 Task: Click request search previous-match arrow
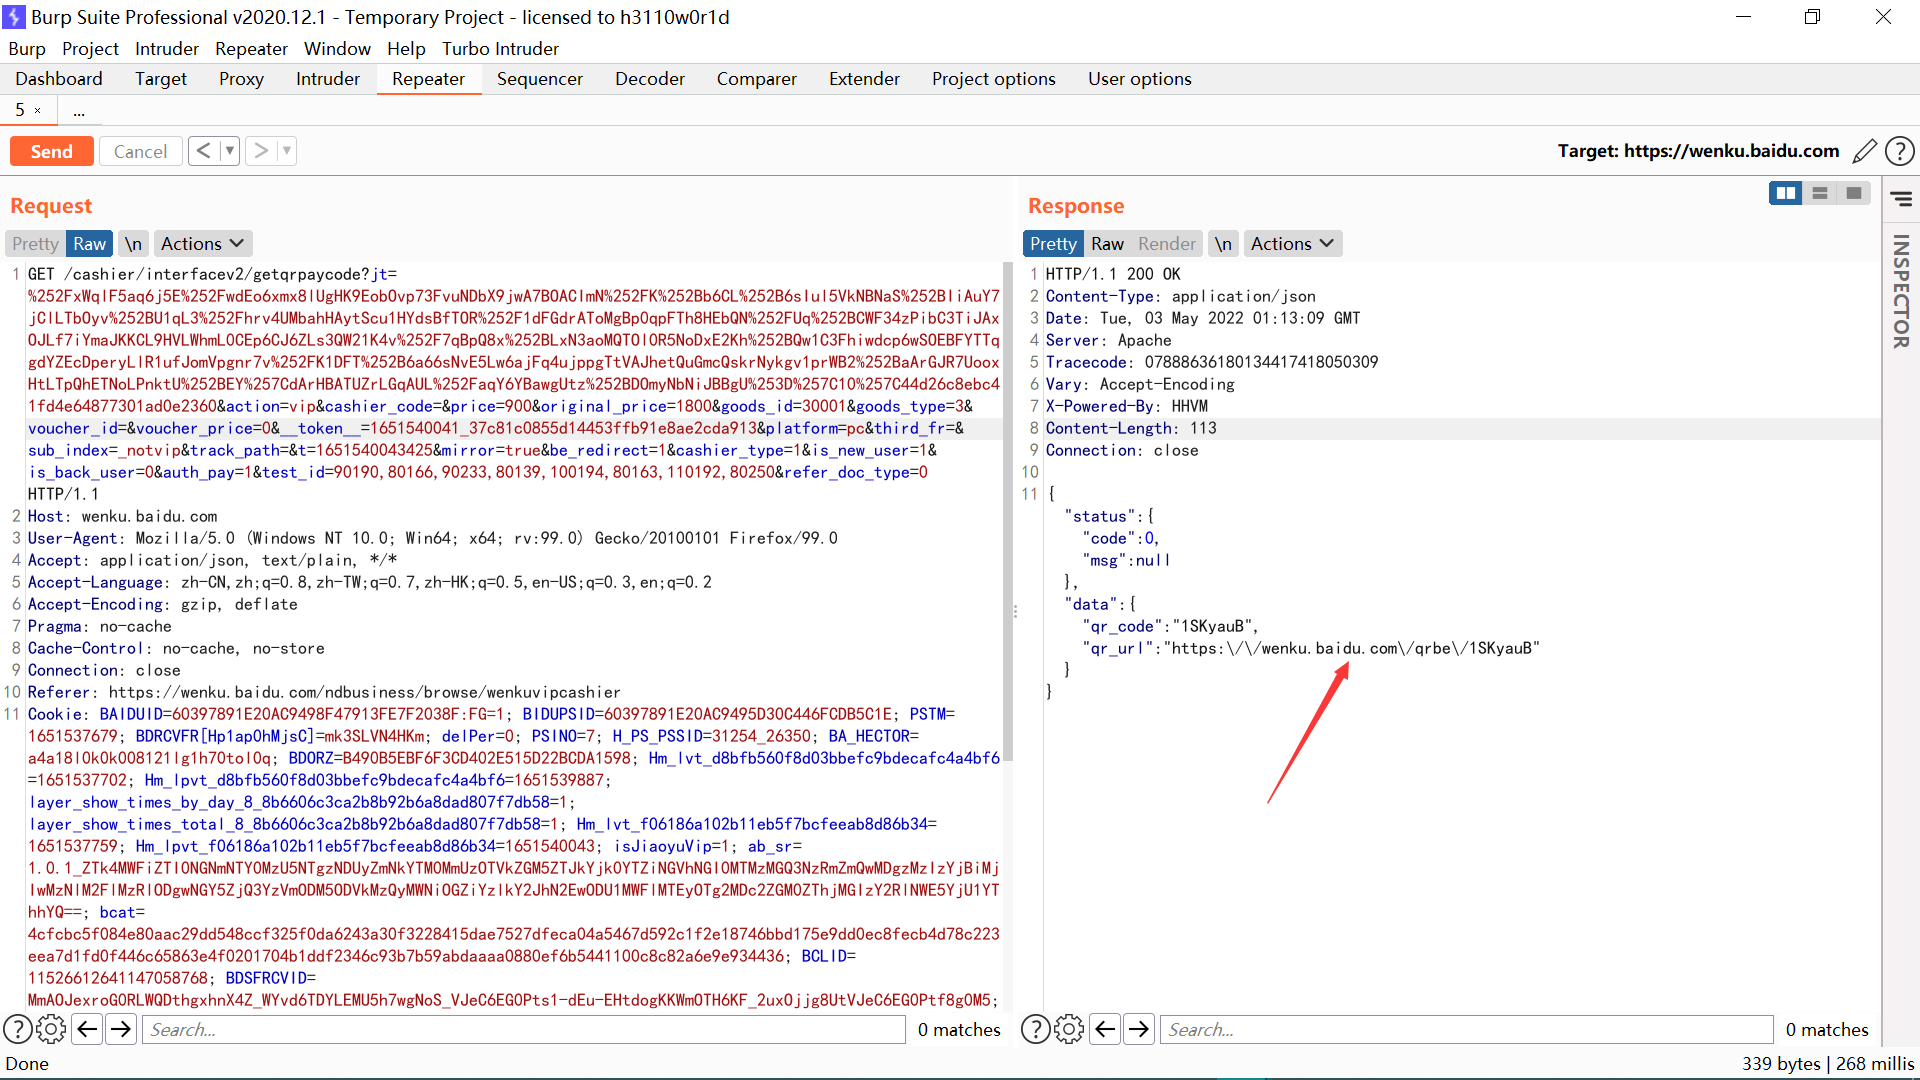click(x=88, y=1029)
